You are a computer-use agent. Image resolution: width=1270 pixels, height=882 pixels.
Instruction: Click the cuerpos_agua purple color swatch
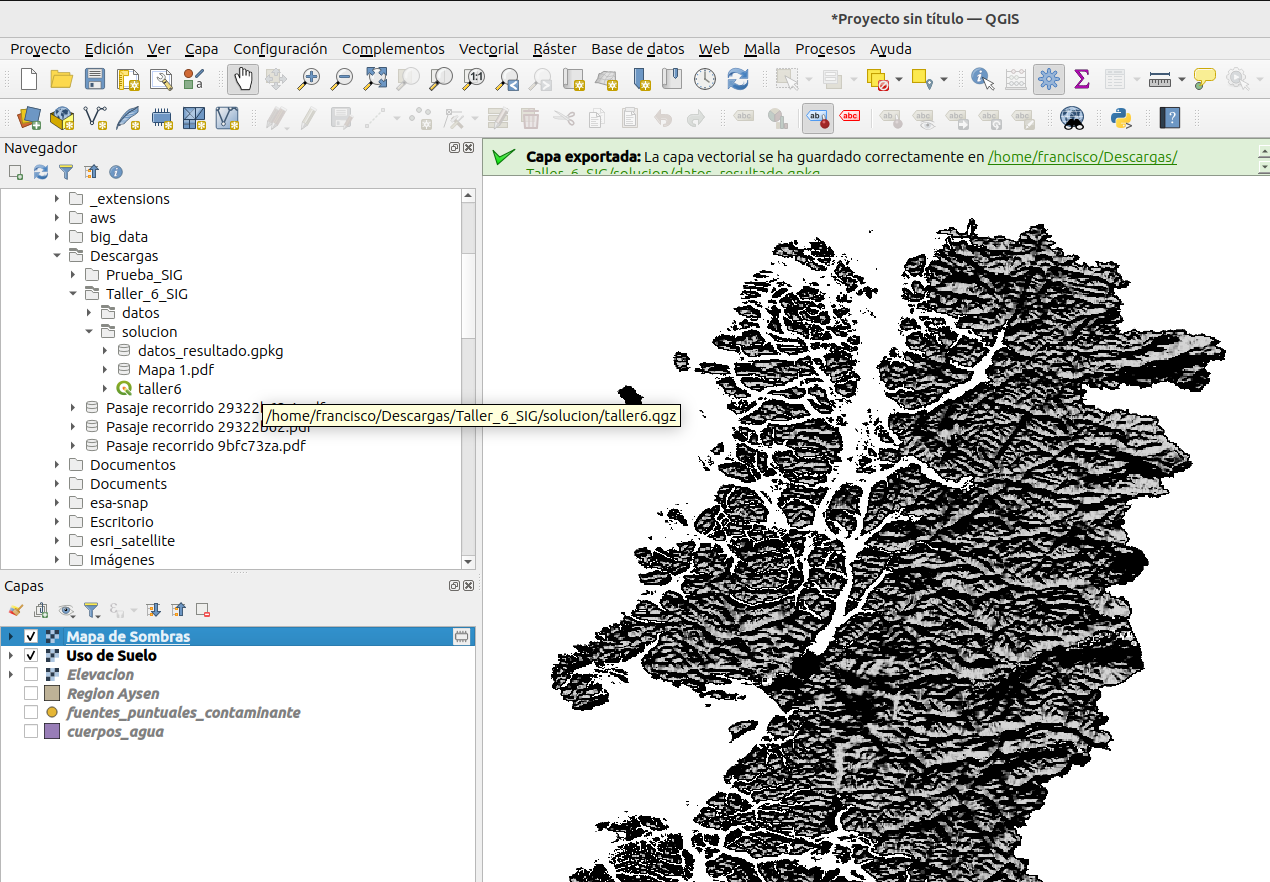(x=52, y=732)
